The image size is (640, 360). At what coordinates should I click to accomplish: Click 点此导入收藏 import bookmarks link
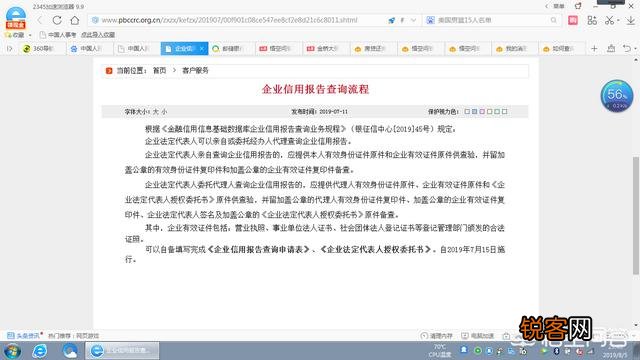(x=98, y=35)
